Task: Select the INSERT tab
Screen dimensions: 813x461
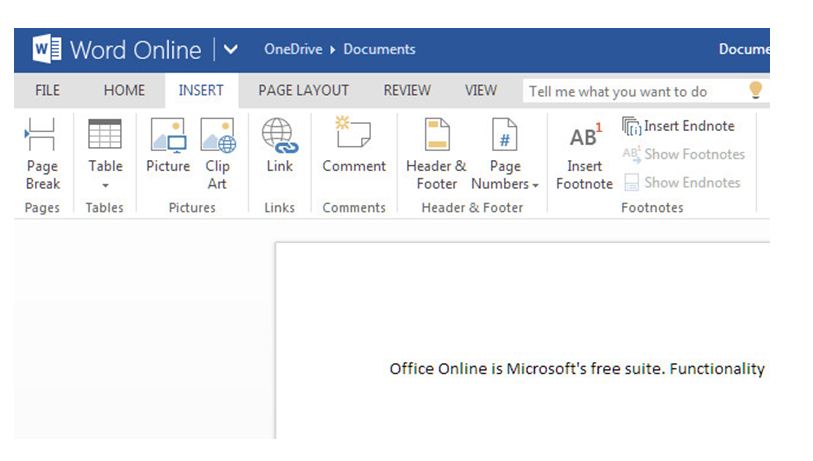Action: coord(201,90)
